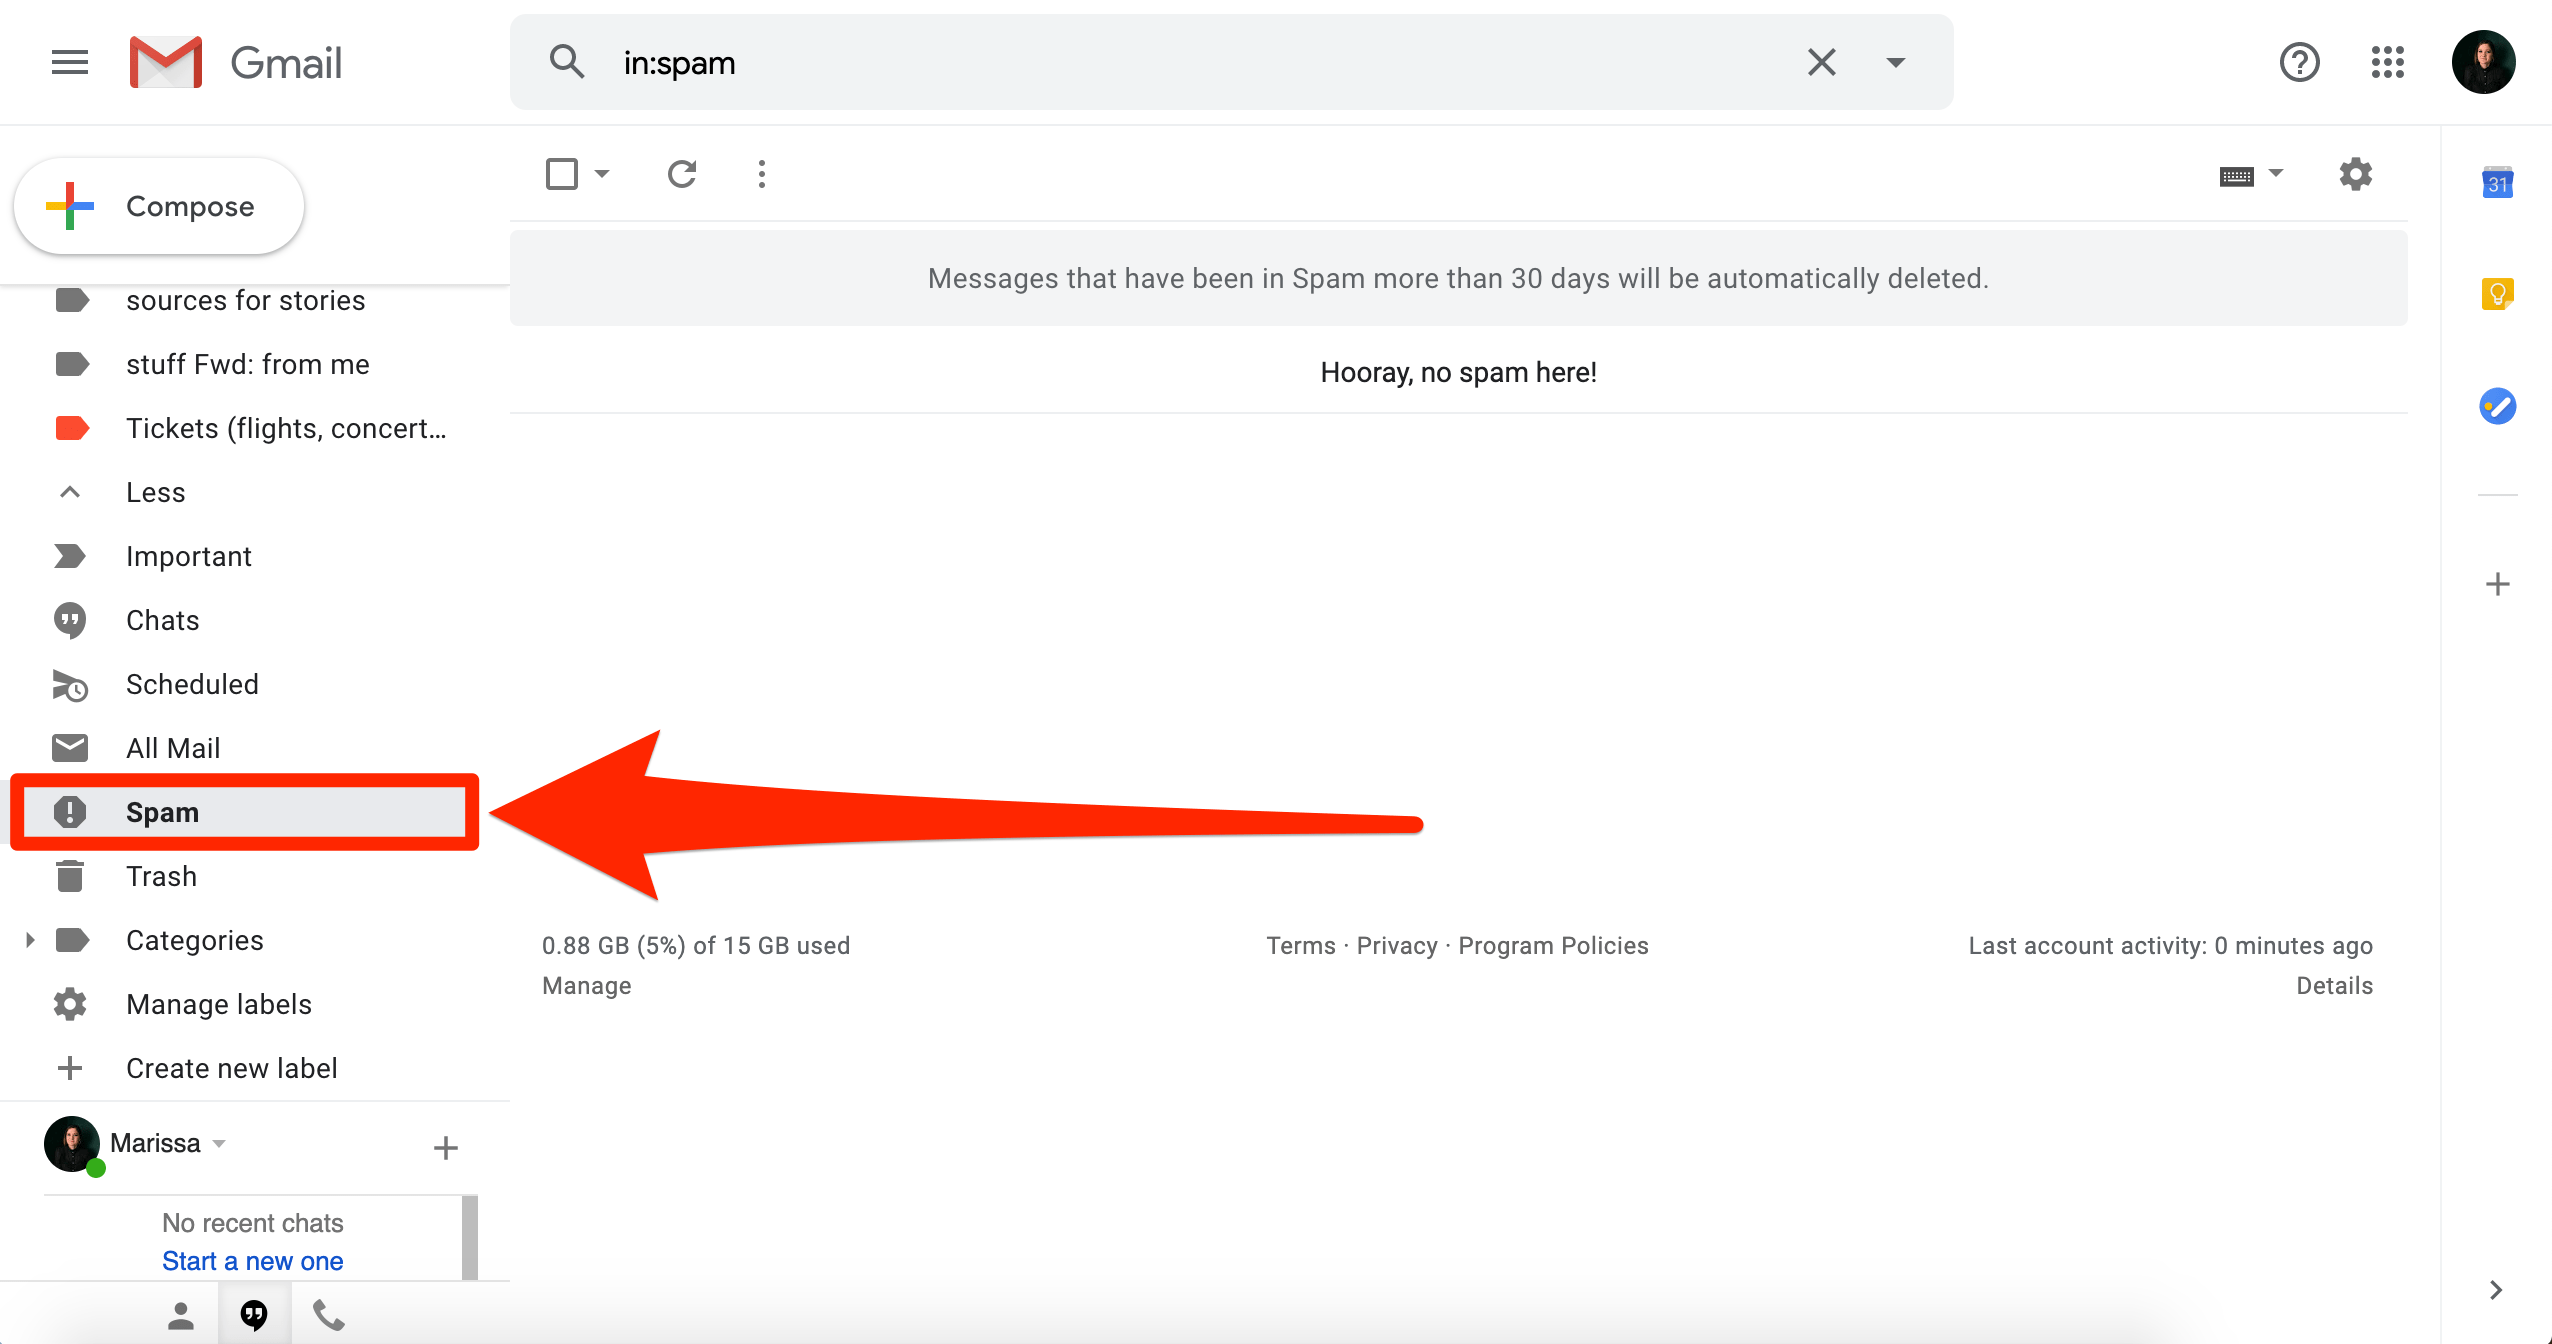Image resolution: width=2552 pixels, height=1344 pixels.
Task: Click the Compose button
Action: pos(158,206)
